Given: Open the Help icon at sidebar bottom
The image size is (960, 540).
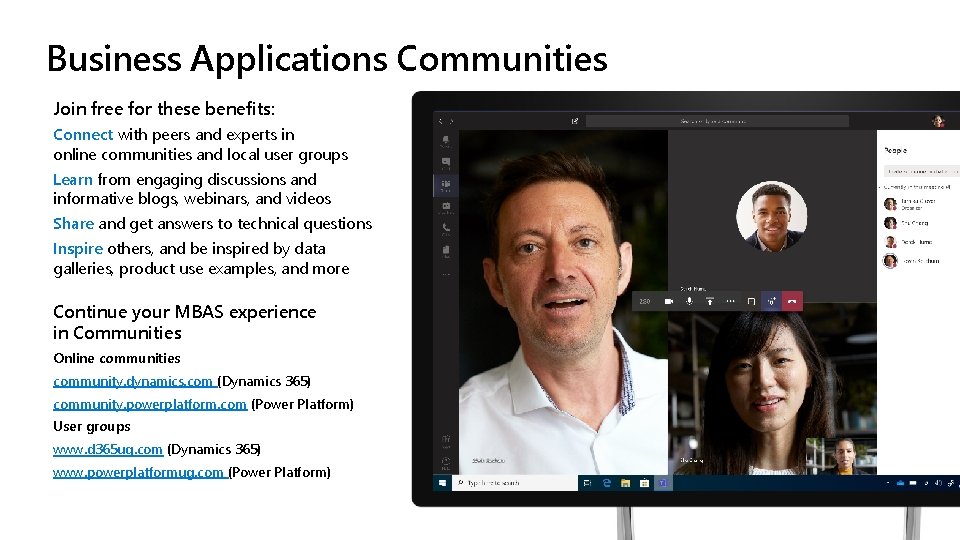Looking at the screenshot, I should click(446, 462).
